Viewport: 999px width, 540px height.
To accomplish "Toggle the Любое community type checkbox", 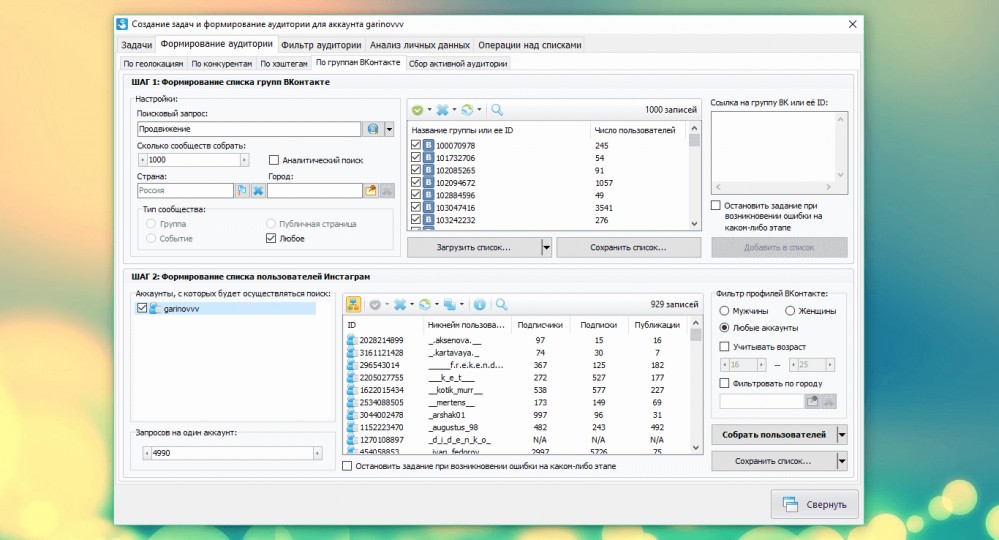I will (x=271, y=238).
